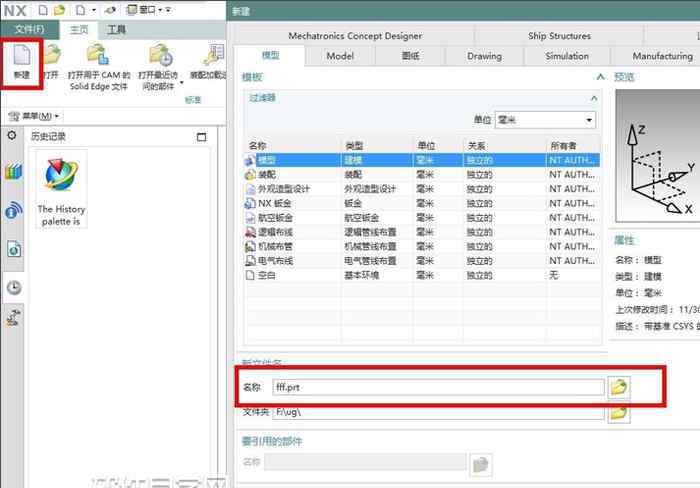This screenshot has width=700, height=488.
Task: Open dropdown arrow next to second new-file icon
Action: coord(94,10)
